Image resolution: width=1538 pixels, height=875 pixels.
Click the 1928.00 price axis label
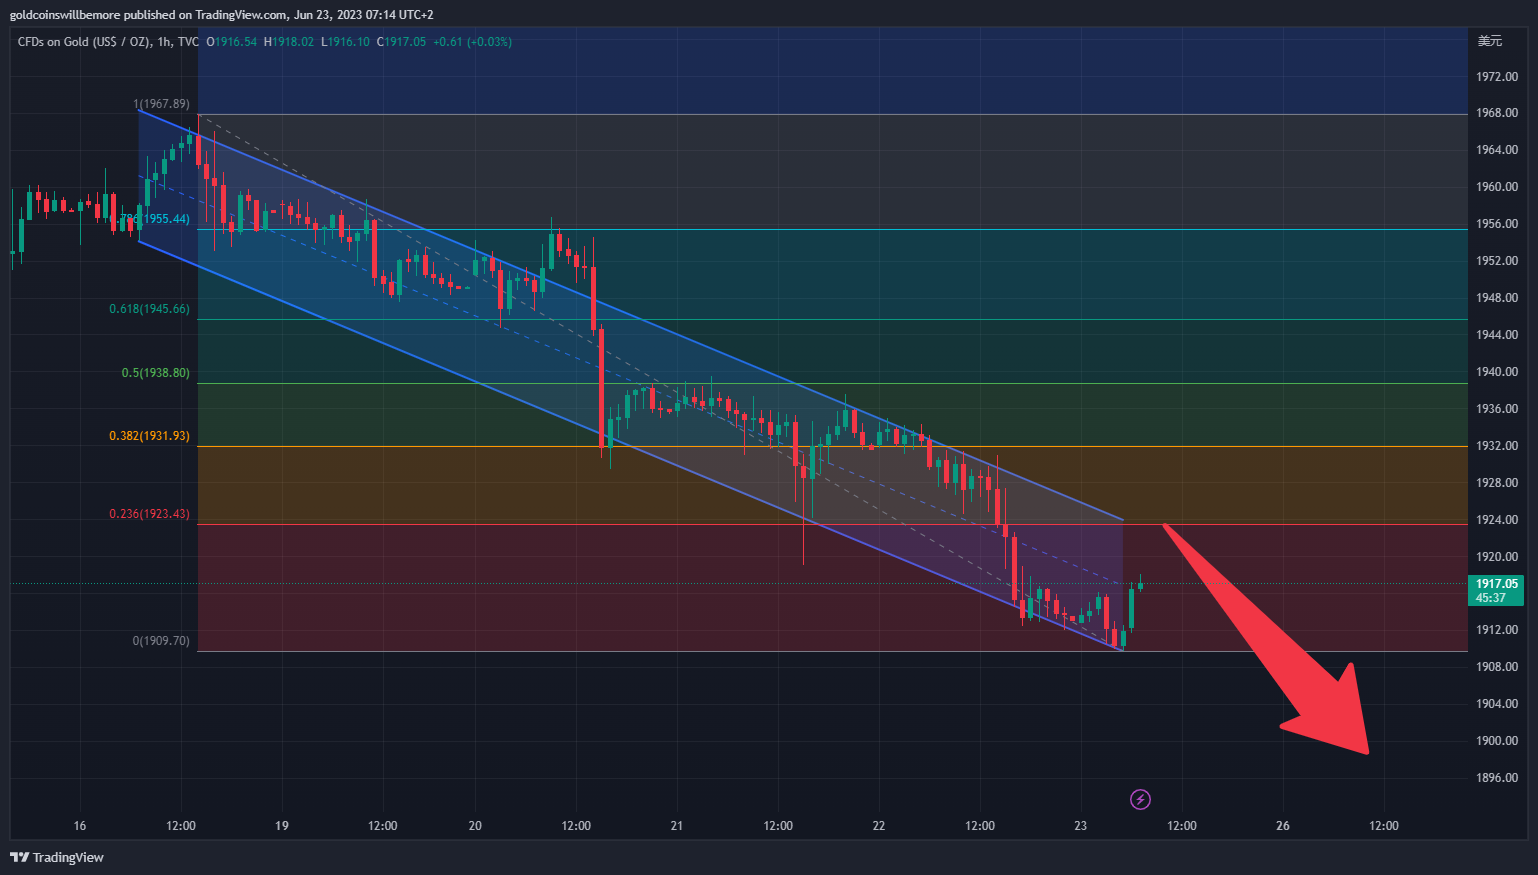pos(1497,483)
